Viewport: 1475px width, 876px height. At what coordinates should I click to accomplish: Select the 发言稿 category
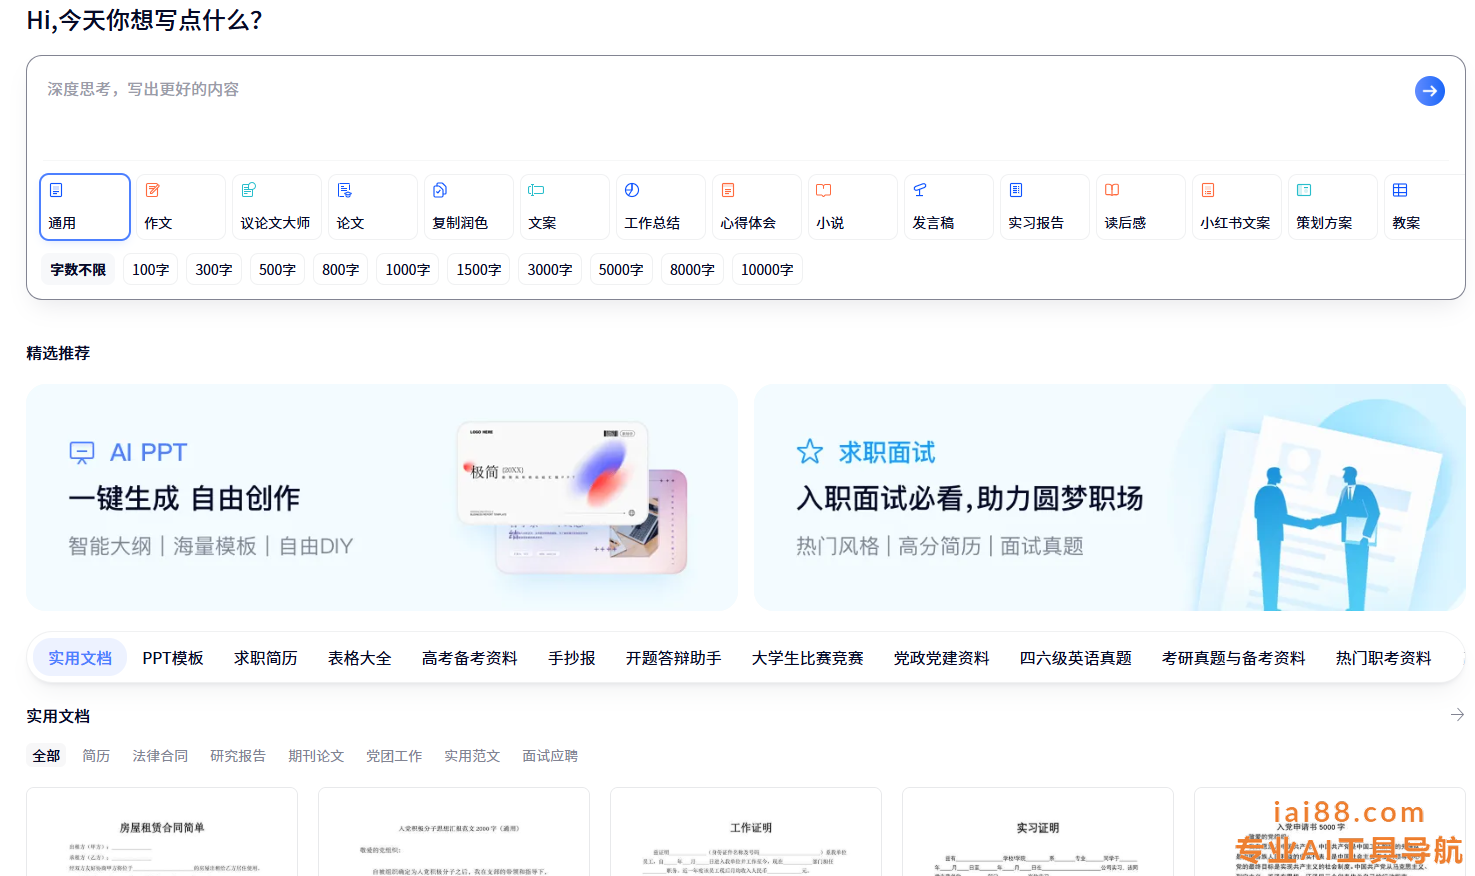tap(949, 207)
